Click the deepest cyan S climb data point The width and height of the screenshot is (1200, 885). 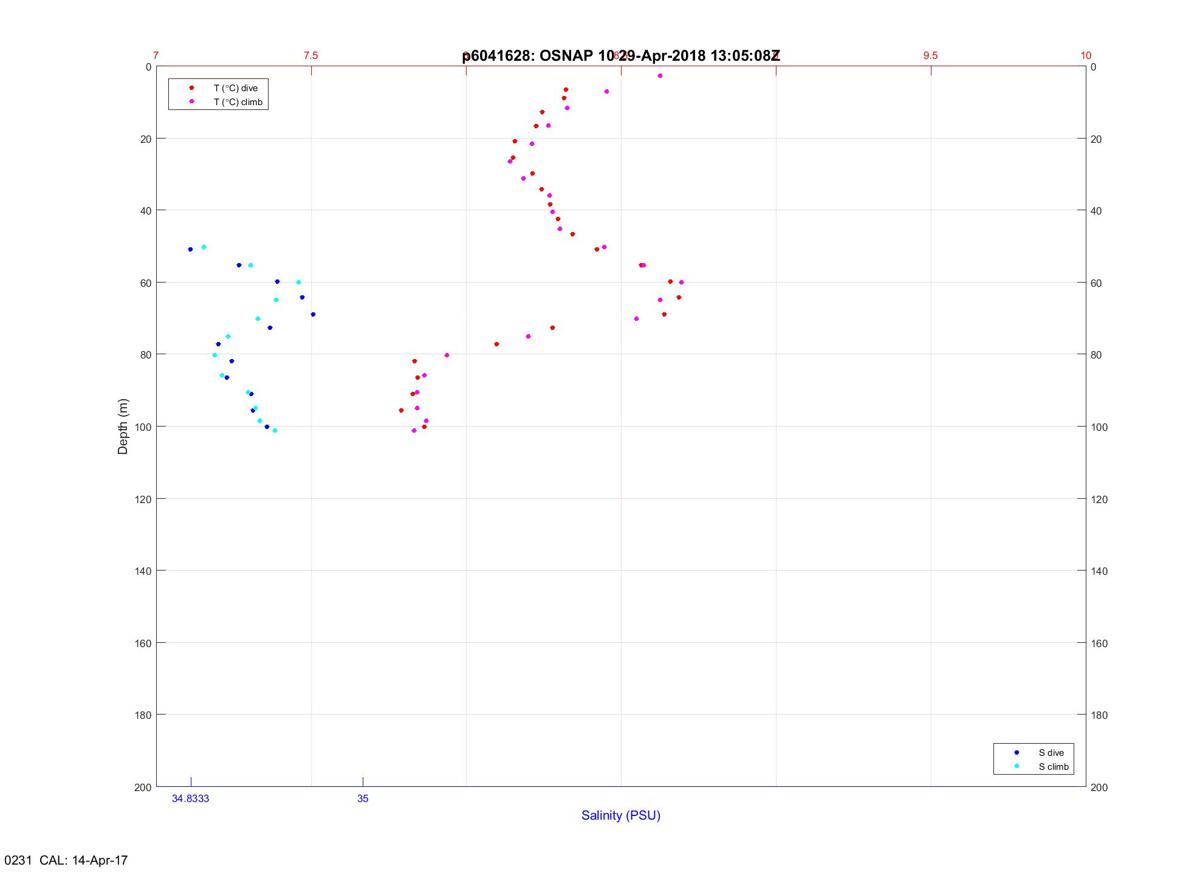(x=275, y=430)
